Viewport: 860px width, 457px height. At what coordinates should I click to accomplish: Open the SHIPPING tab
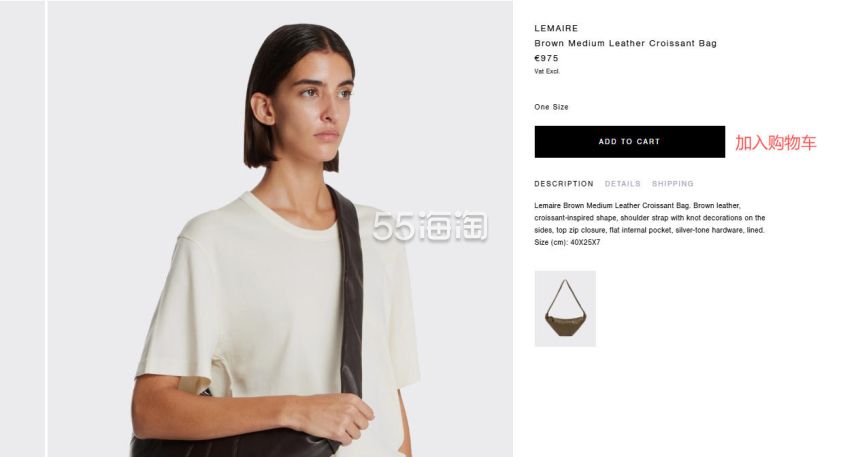tap(672, 184)
